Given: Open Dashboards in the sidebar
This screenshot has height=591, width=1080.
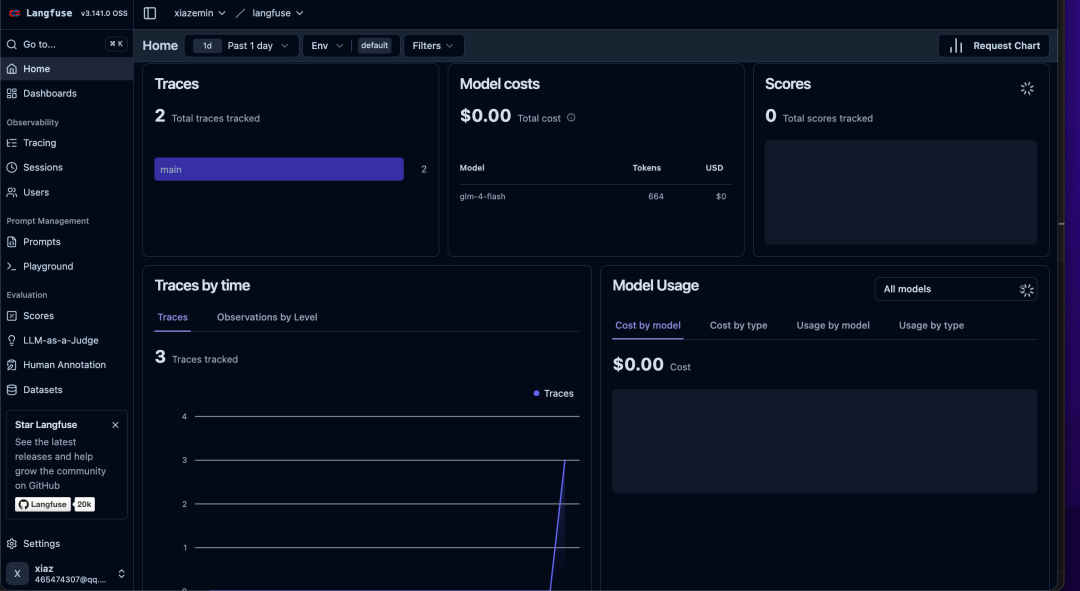Looking at the screenshot, I should (67, 93).
